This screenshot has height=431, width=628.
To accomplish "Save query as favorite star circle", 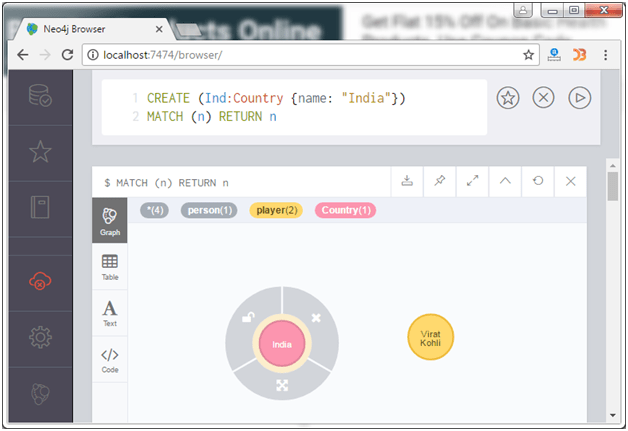I will pyautogui.click(x=508, y=98).
